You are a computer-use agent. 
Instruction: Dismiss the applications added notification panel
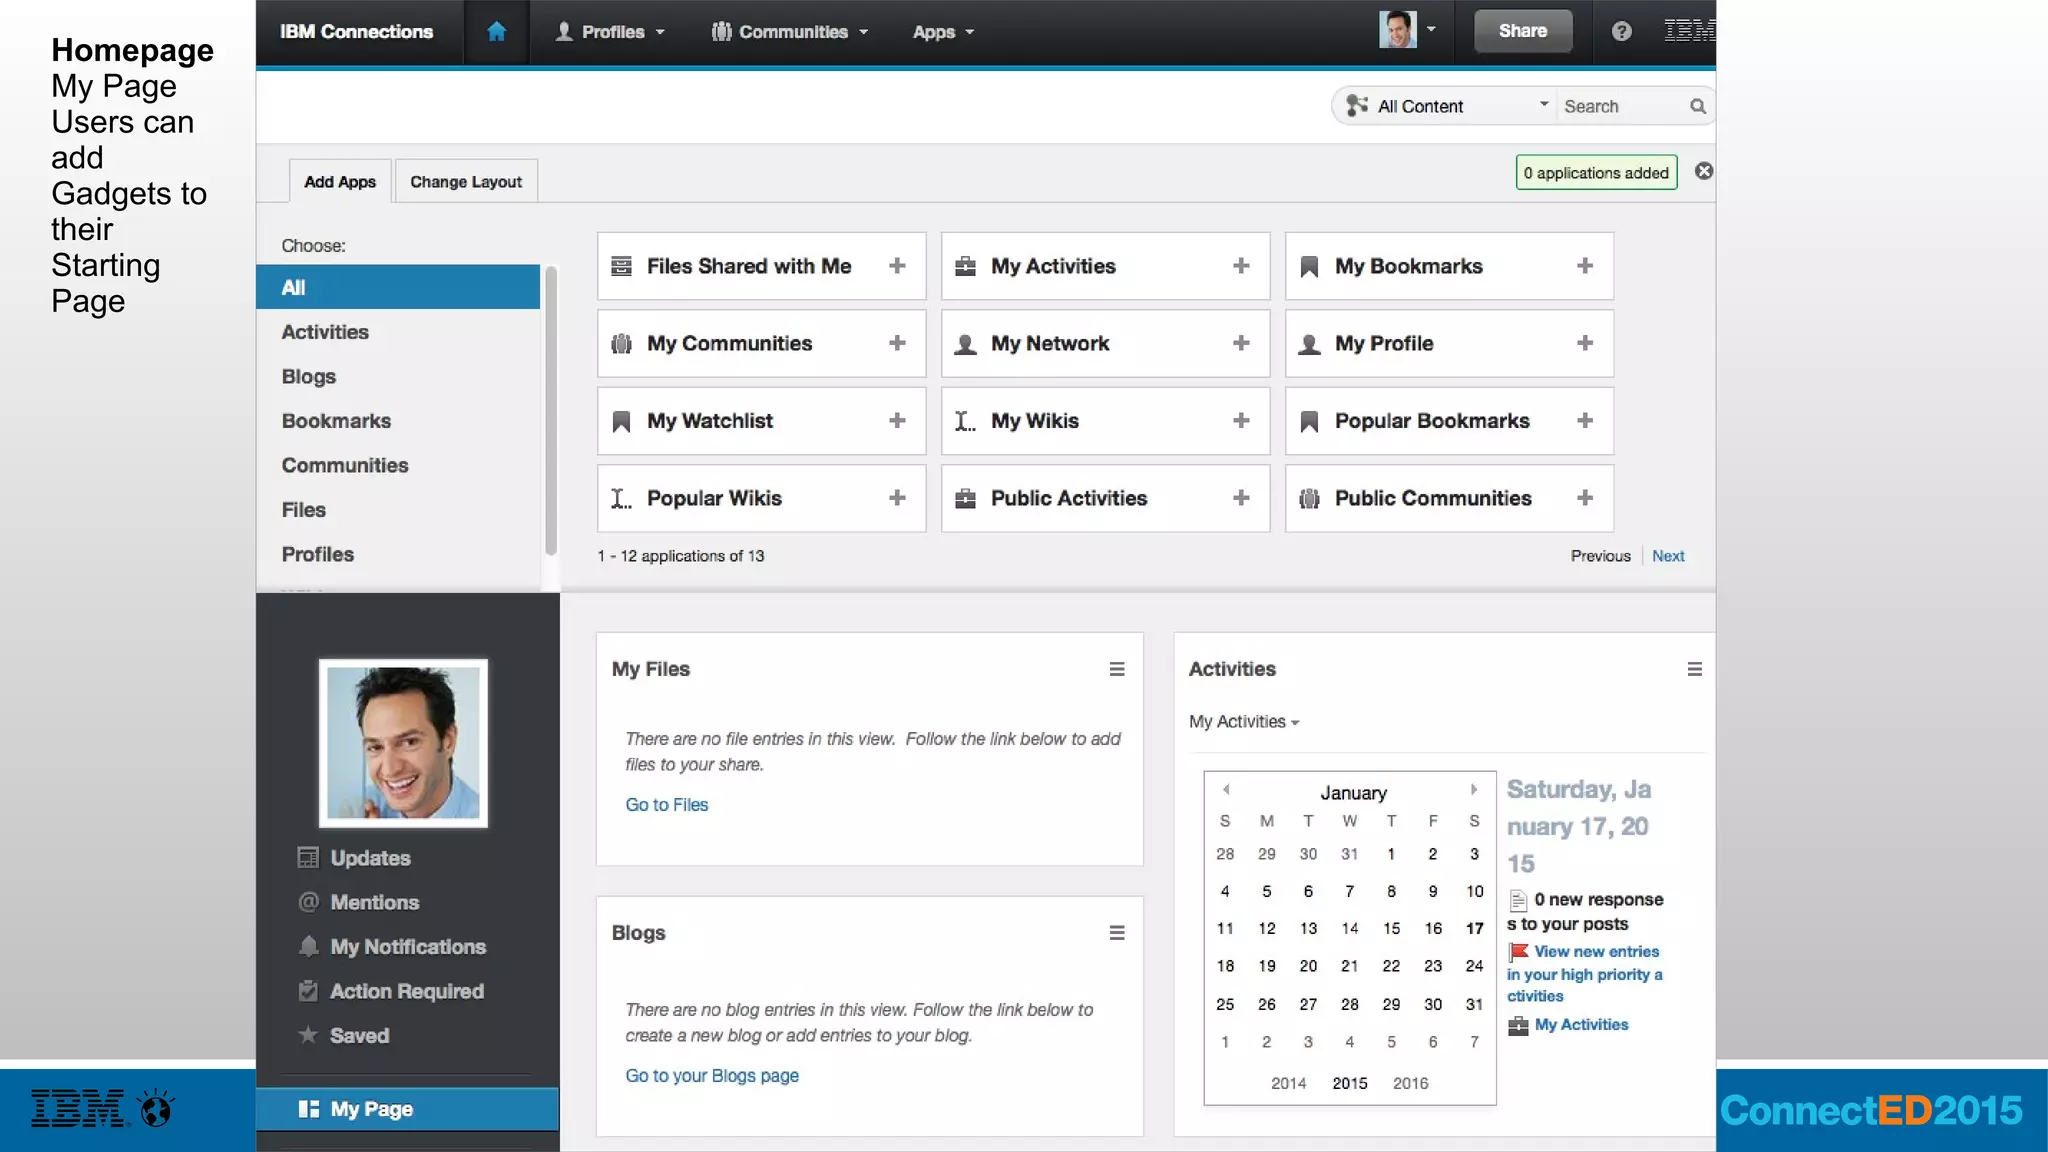[x=1704, y=172]
